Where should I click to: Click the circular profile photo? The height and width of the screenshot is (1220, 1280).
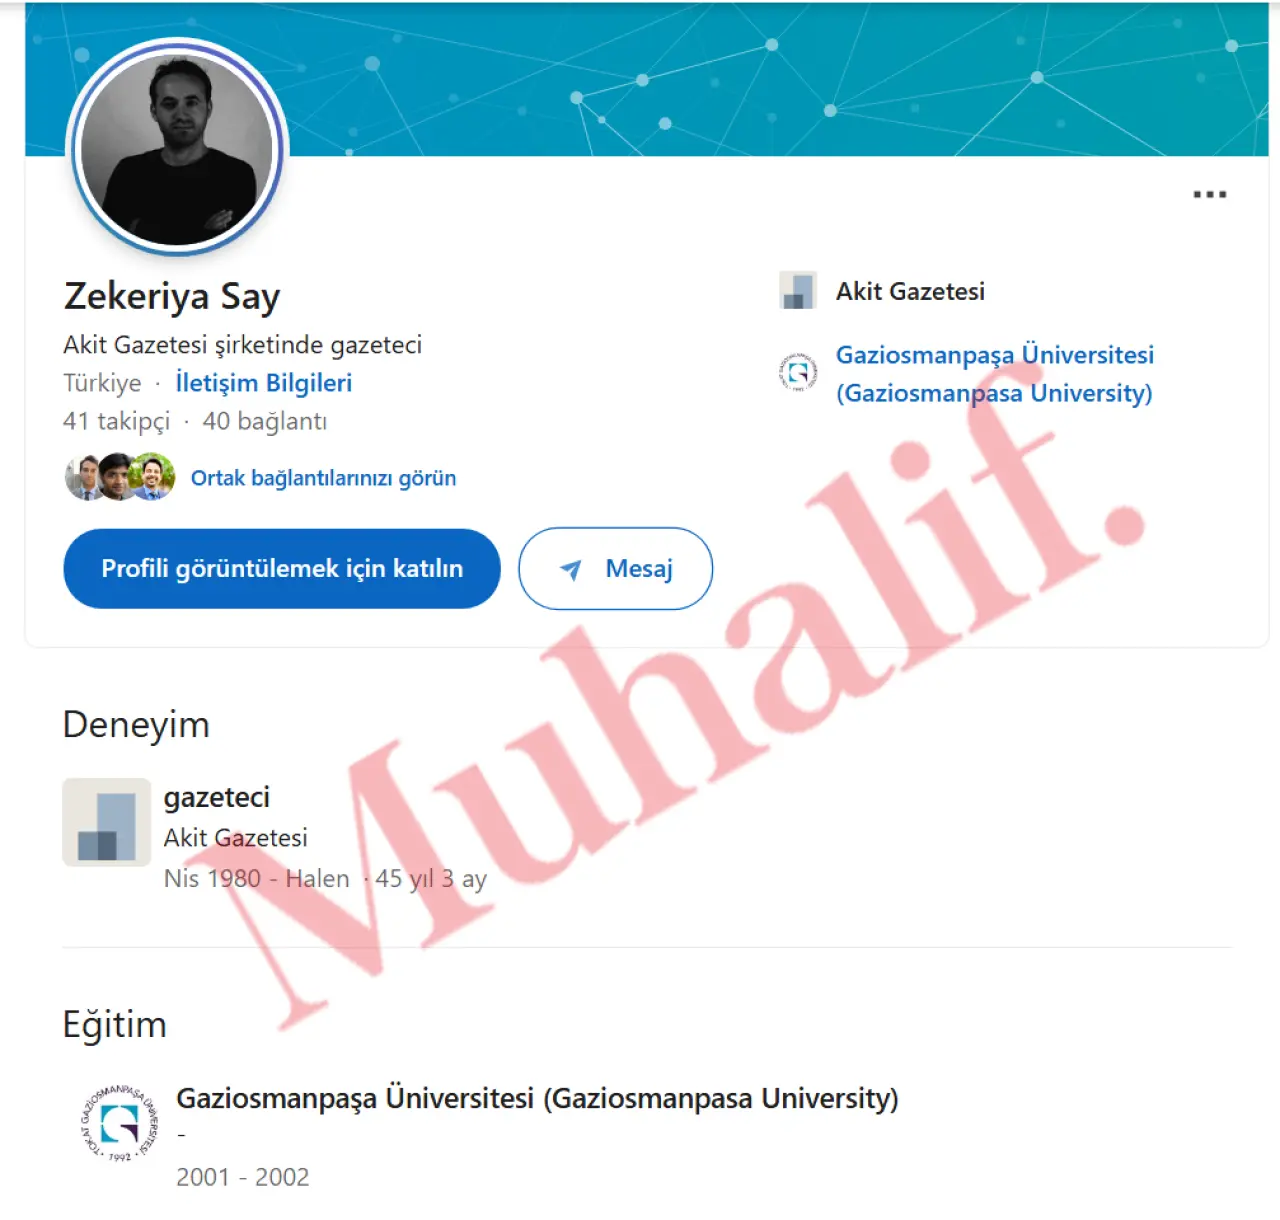point(177,149)
